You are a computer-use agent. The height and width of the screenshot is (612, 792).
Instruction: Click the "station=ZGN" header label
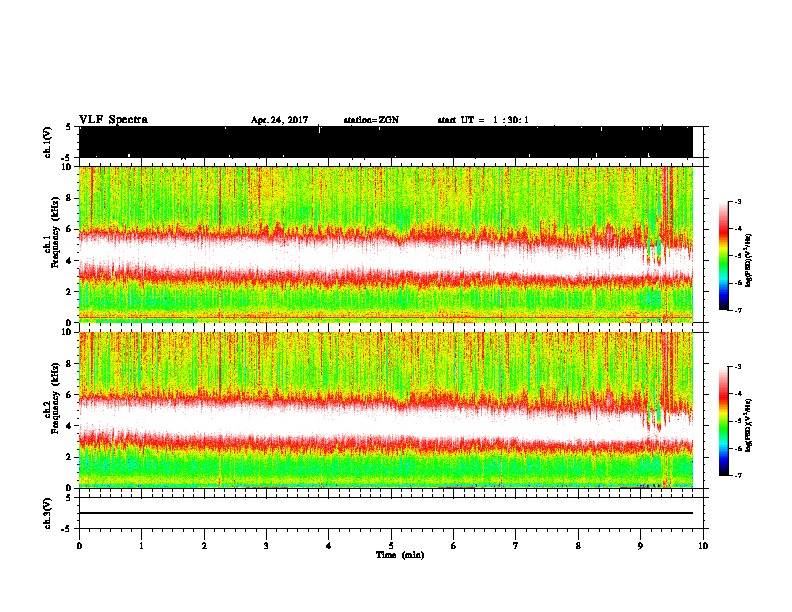[x=371, y=120]
